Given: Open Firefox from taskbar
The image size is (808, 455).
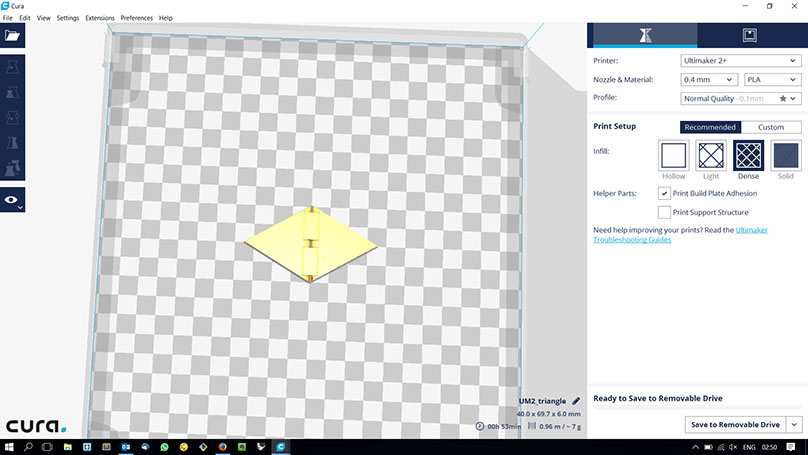Looking at the screenshot, I should pos(222,447).
